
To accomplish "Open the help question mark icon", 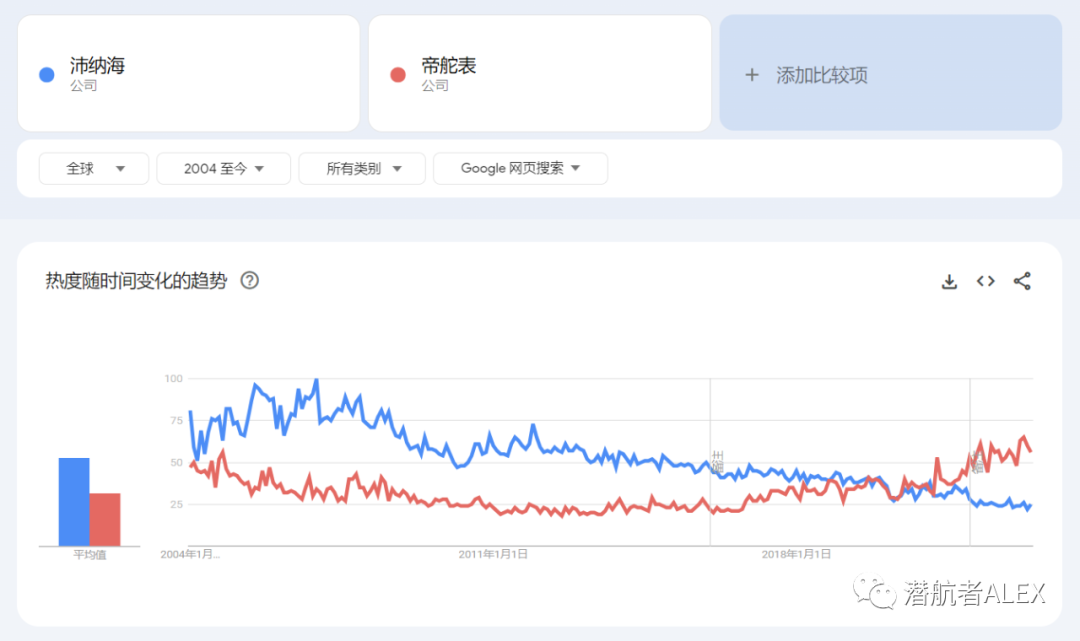I will tap(250, 281).
